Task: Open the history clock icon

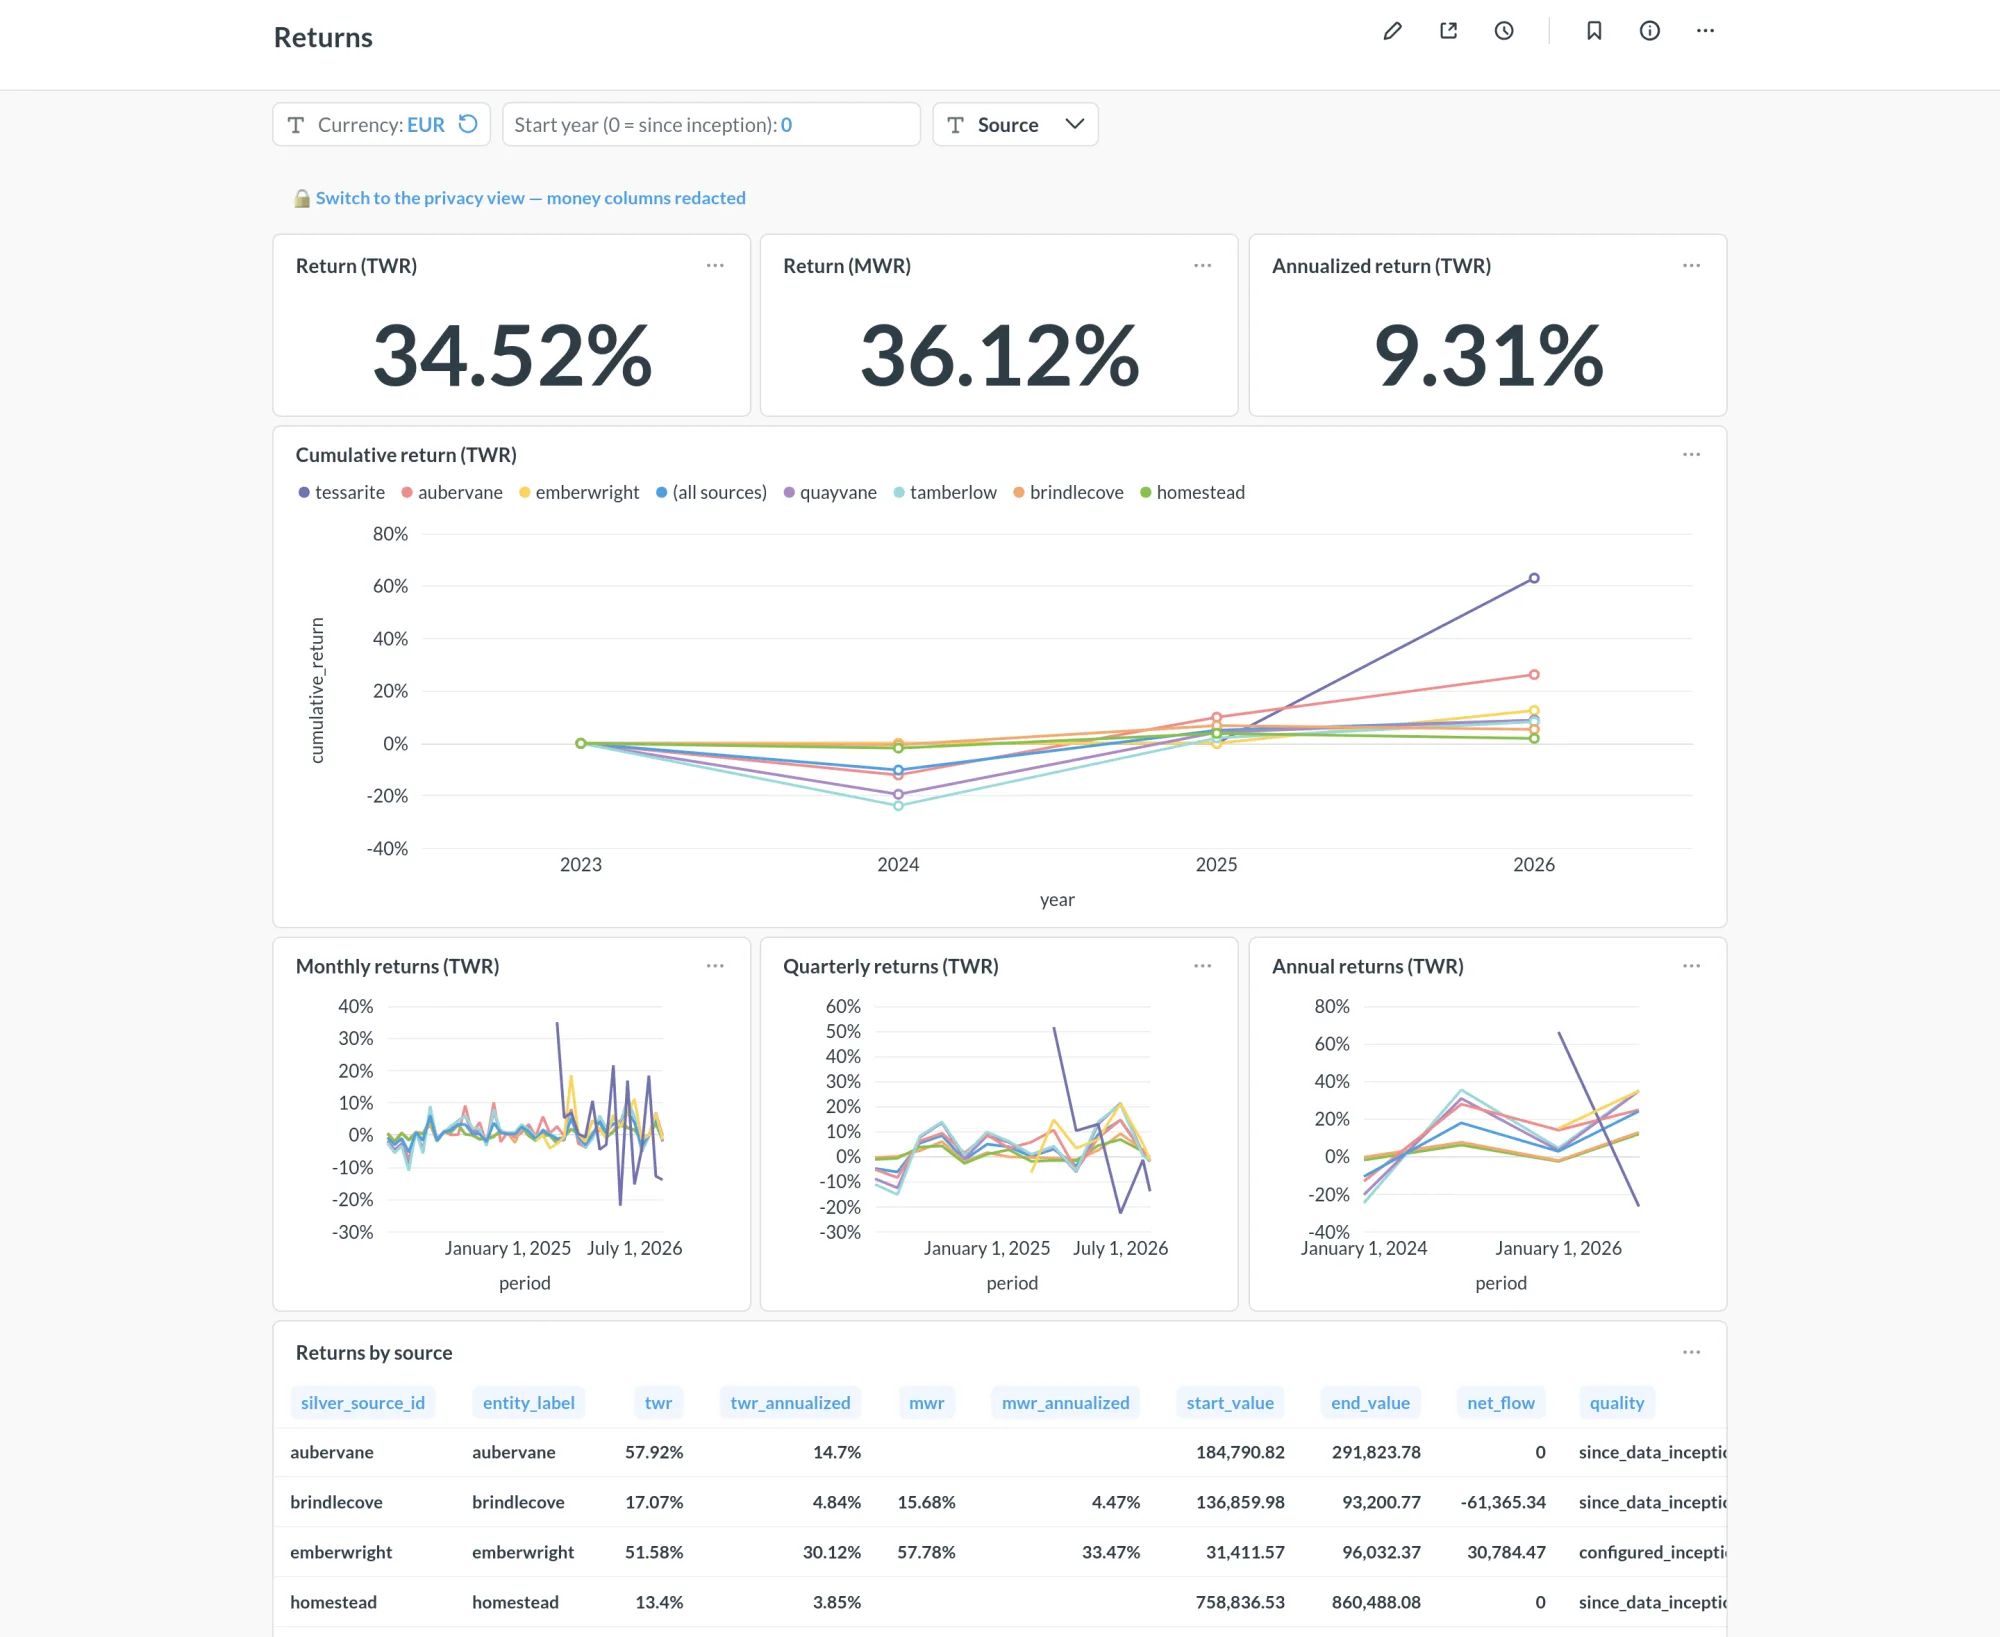Action: [1504, 31]
